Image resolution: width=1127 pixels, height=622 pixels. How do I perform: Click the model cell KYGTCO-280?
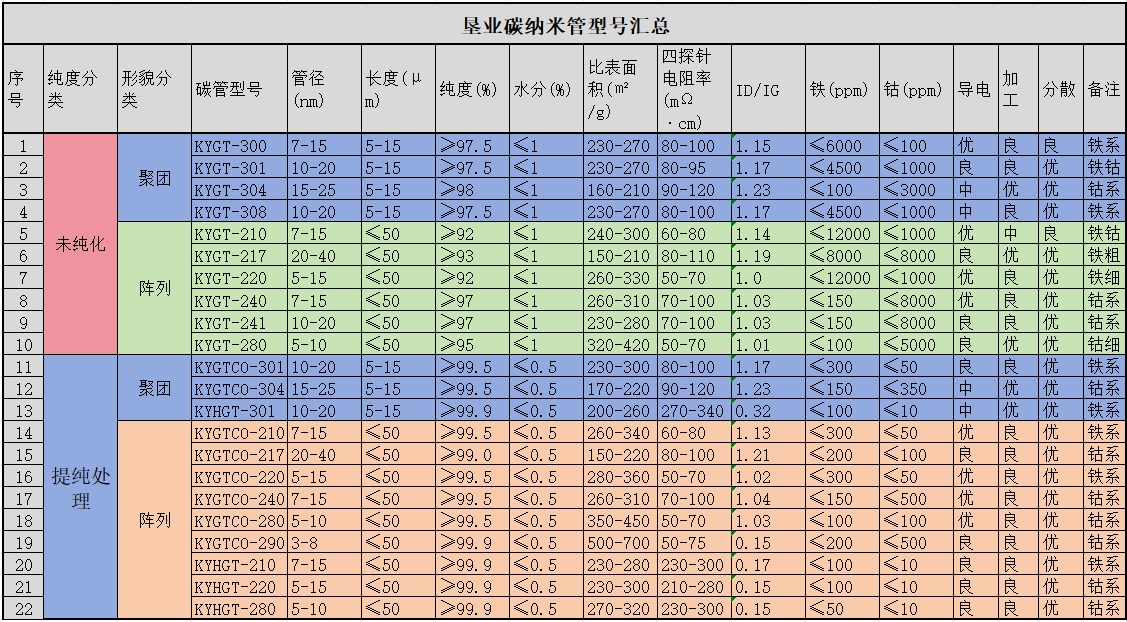tap(239, 521)
